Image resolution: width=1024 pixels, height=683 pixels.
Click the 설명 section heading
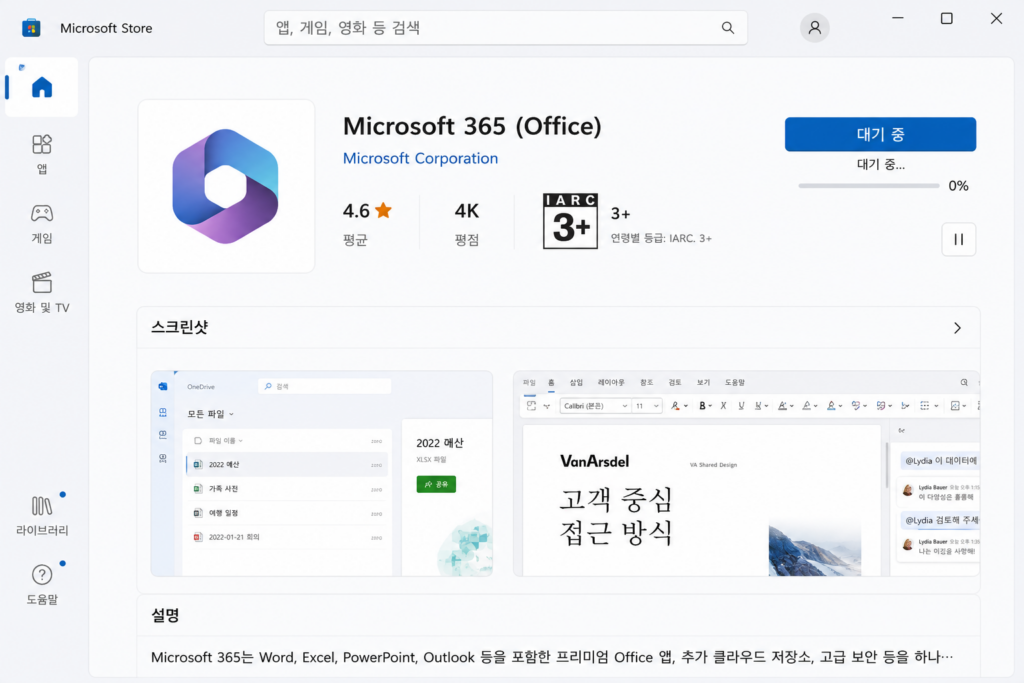click(165, 615)
